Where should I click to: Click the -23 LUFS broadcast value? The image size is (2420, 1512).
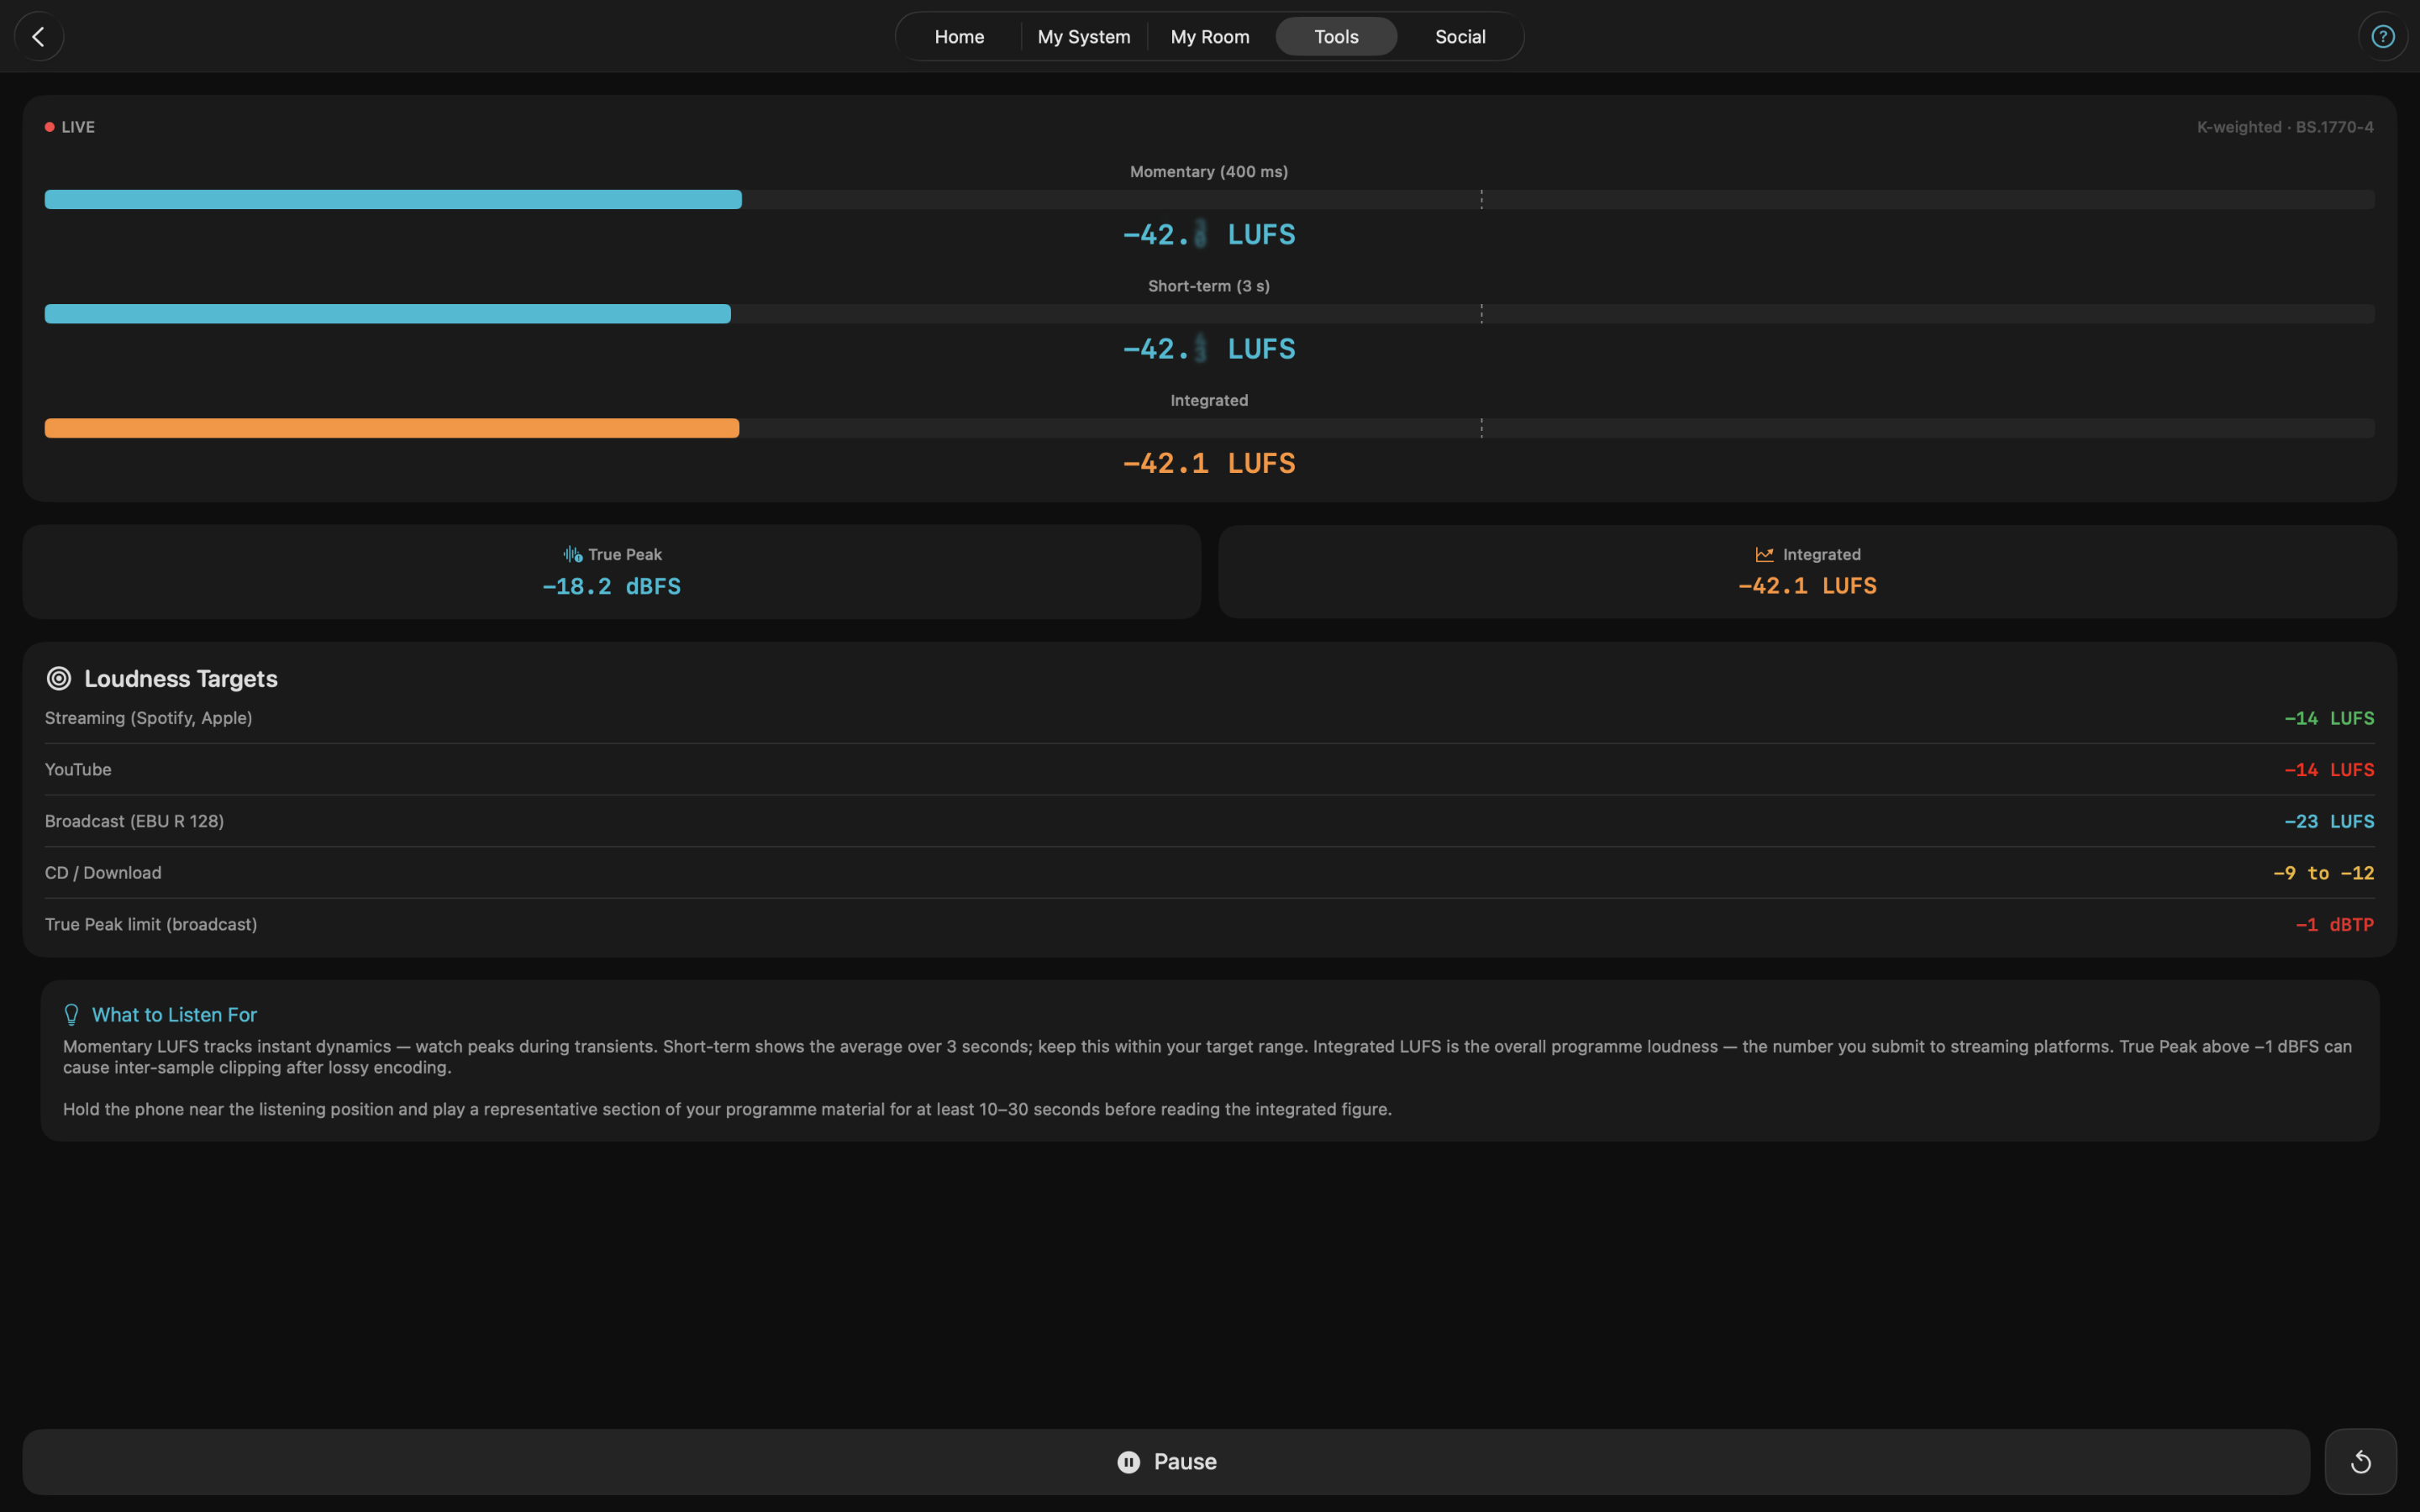2329,821
